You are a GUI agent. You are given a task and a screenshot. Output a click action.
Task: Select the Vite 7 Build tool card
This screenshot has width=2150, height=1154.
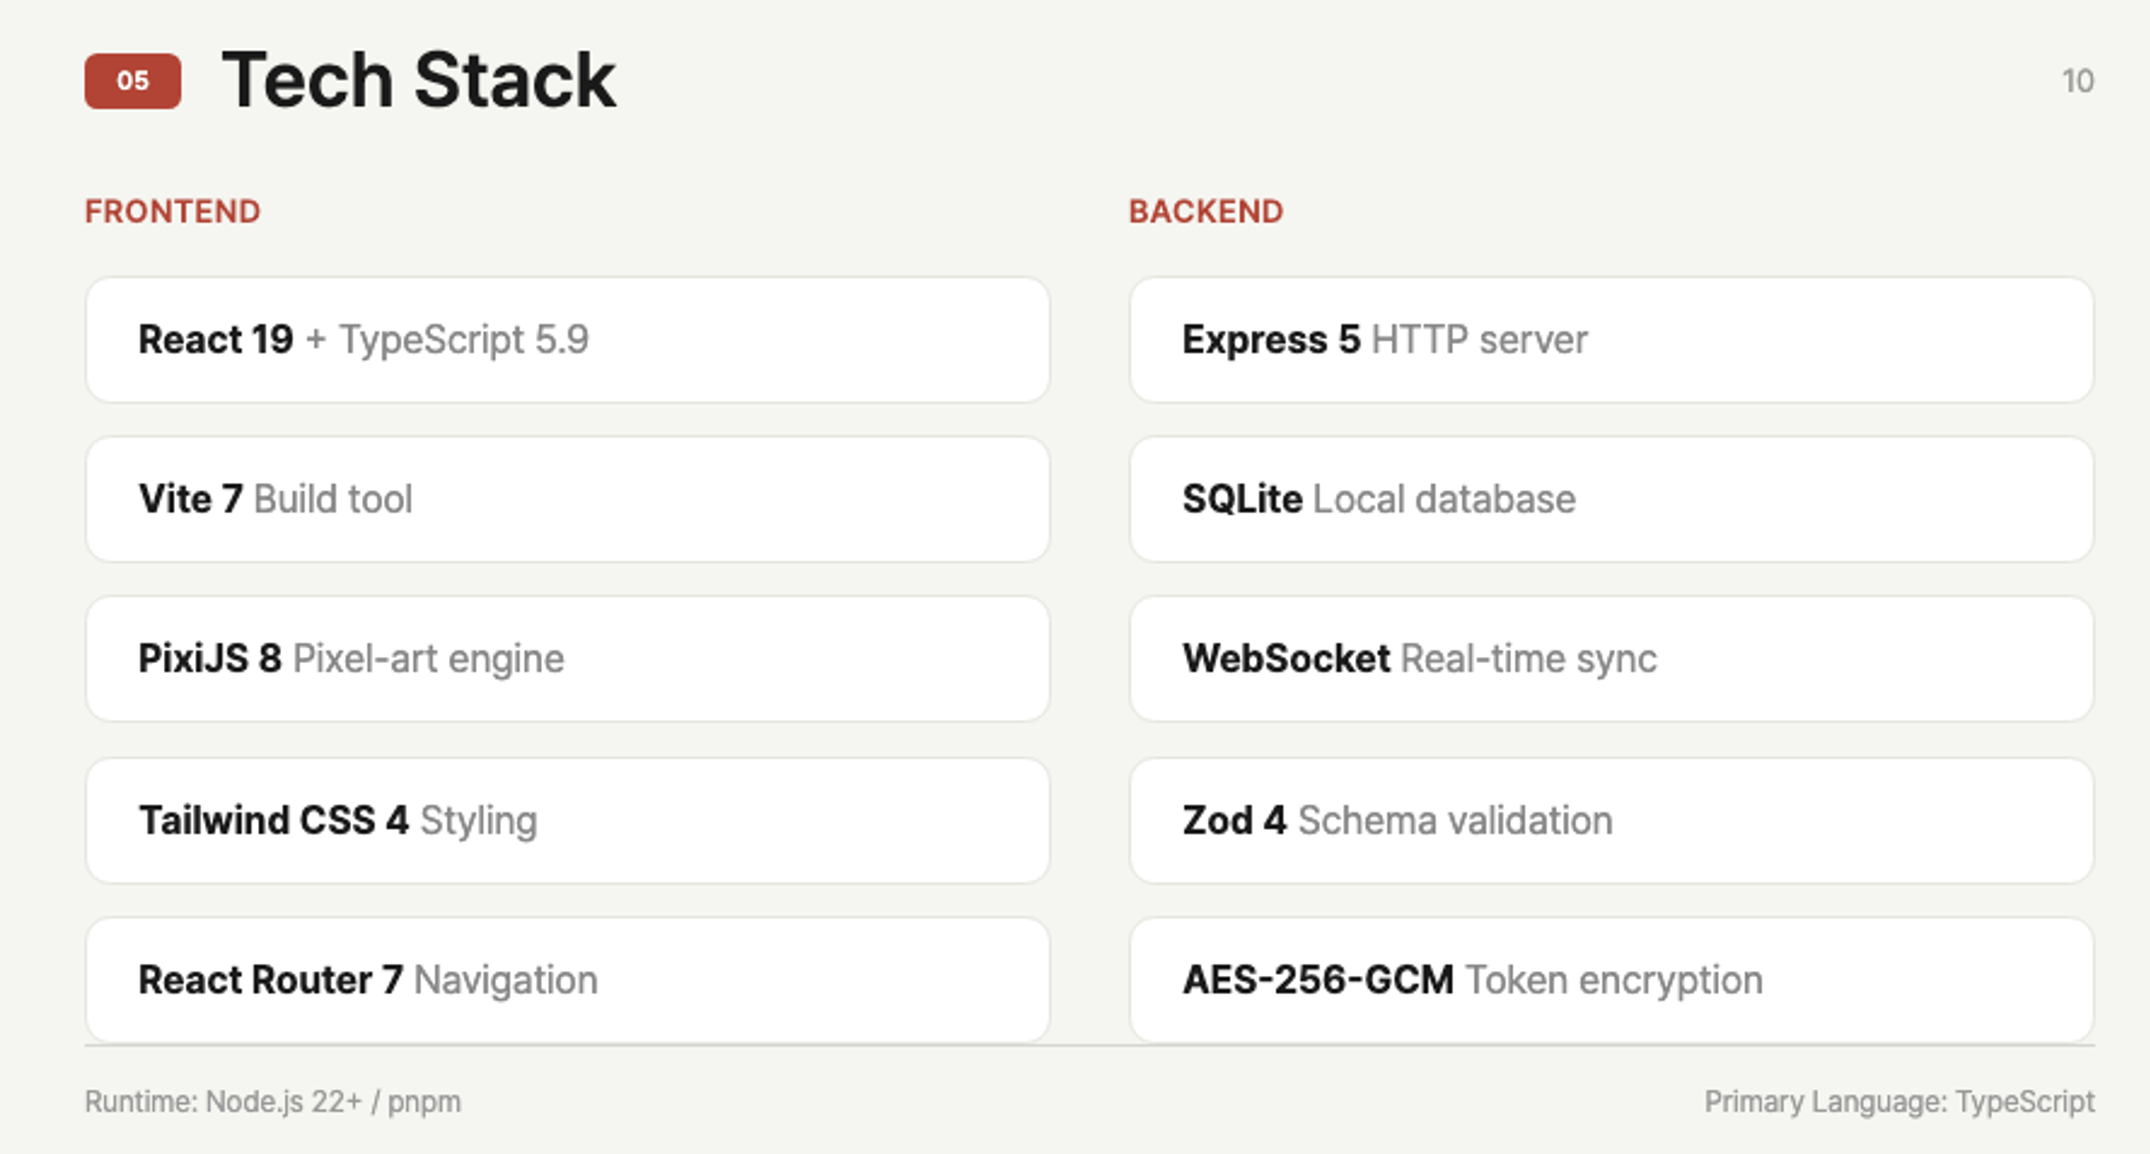(x=567, y=499)
